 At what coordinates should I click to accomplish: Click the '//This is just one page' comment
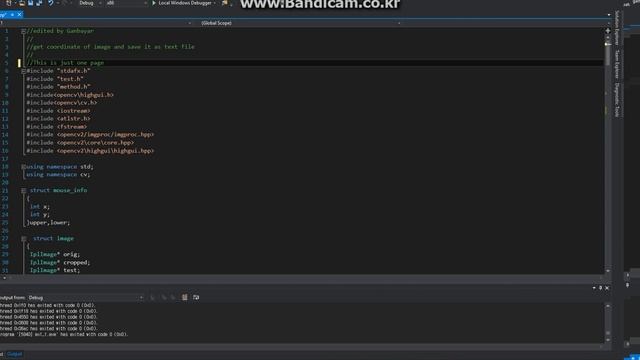pyautogui.click(x=65, y=63)
